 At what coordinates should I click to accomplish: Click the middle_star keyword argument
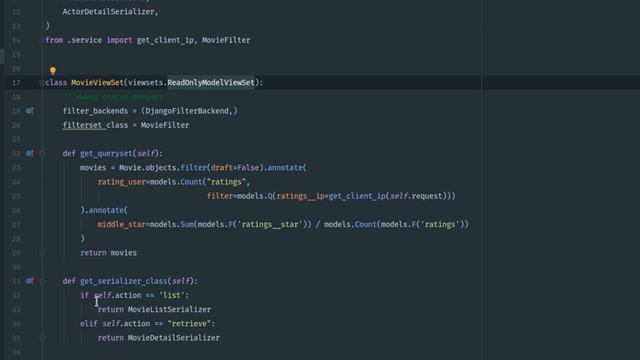121,224
